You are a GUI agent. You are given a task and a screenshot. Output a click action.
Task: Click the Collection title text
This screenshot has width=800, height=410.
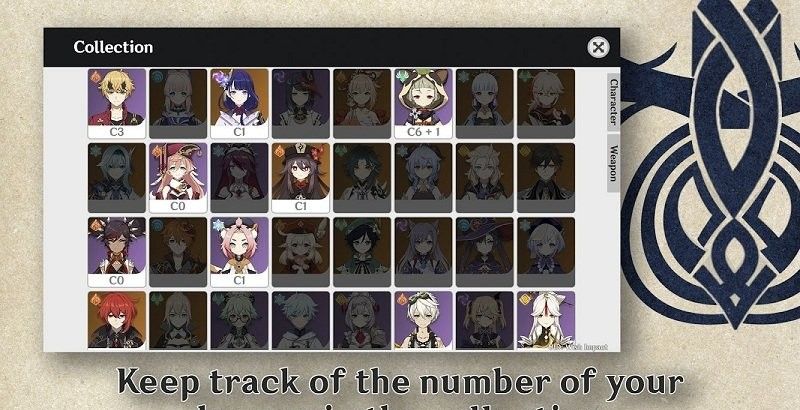113,47
